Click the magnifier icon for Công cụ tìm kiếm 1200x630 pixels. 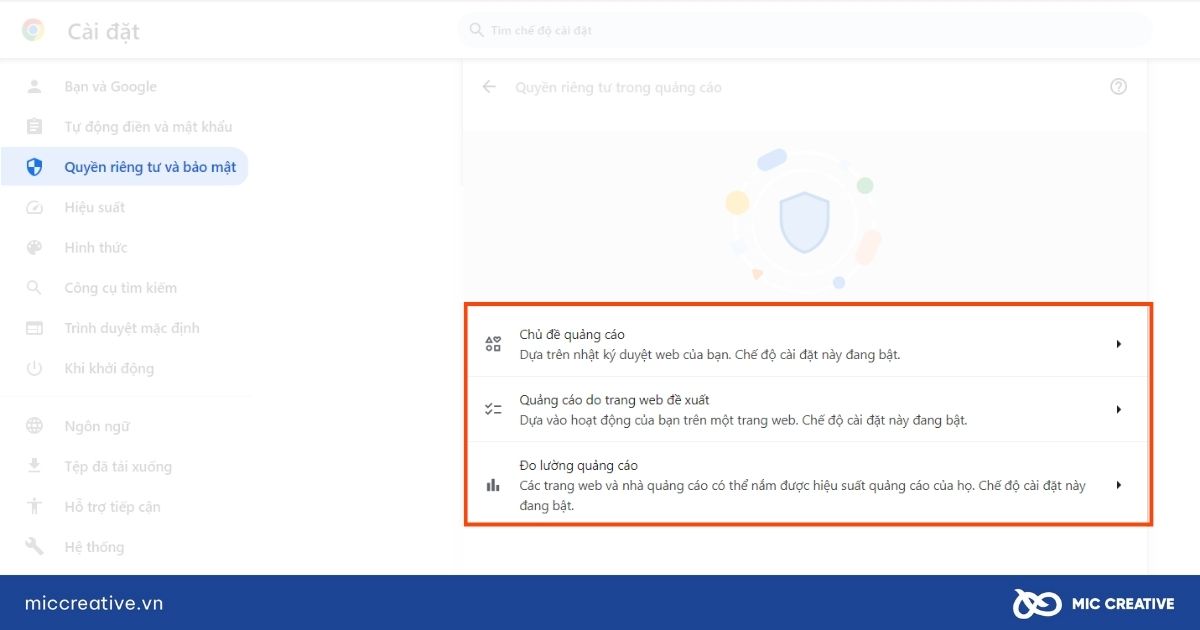[34, 288]
